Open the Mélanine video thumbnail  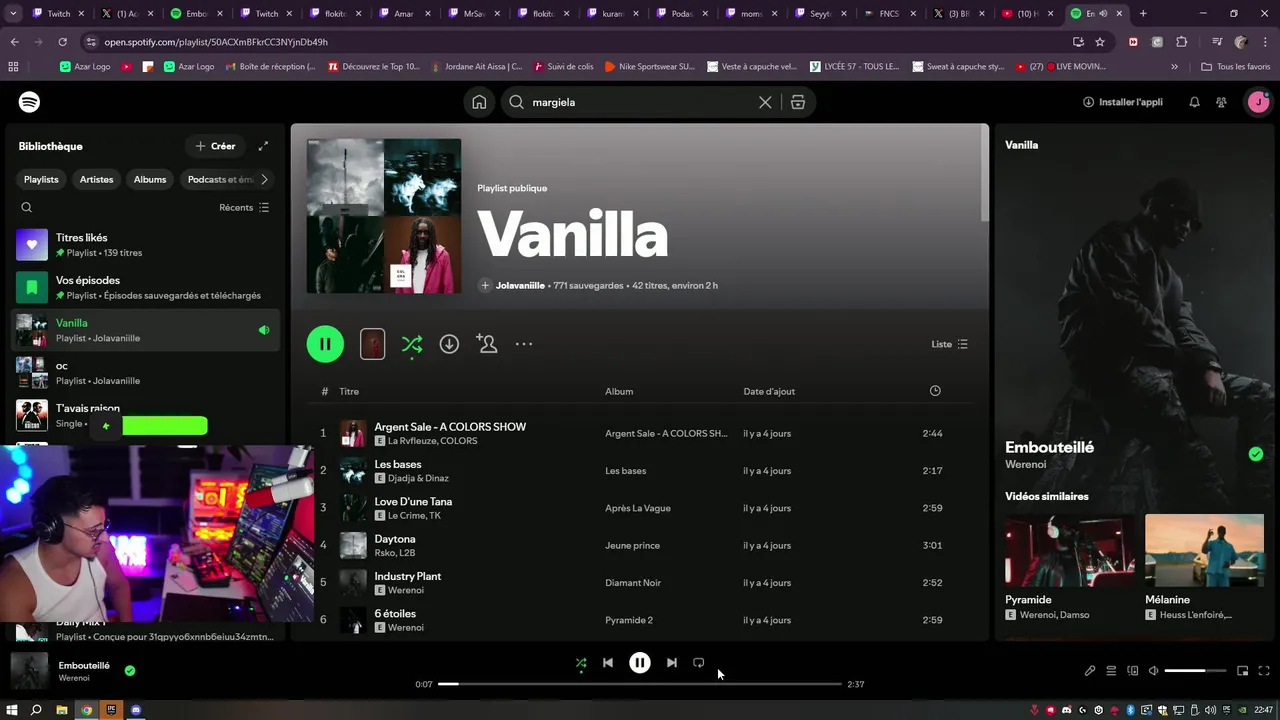1204,550
